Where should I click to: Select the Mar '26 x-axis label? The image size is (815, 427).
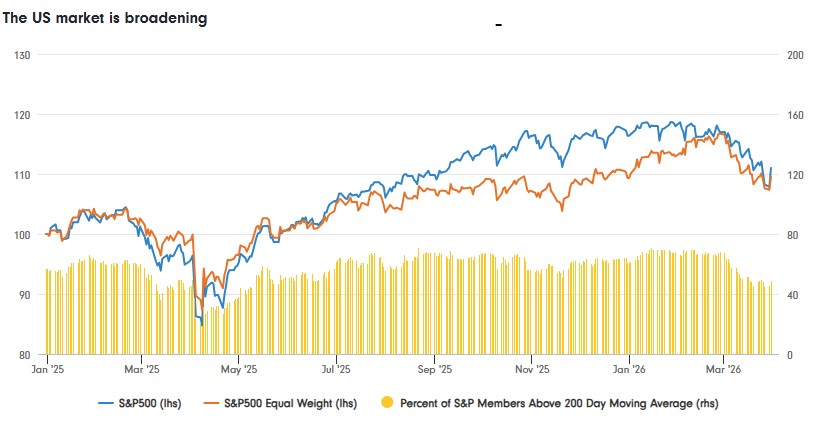(x=724, y=369)
